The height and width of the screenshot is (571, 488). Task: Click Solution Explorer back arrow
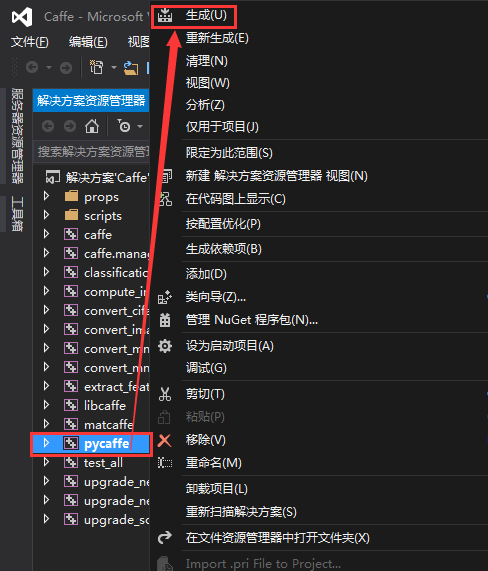(48, 126)
